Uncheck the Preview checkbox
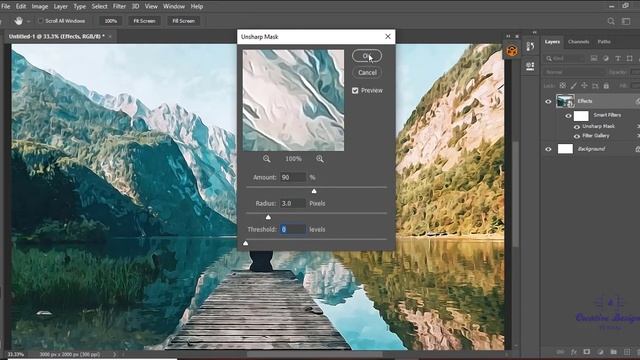The width and height of the screenshot is (640, 360). pos(355,91)
